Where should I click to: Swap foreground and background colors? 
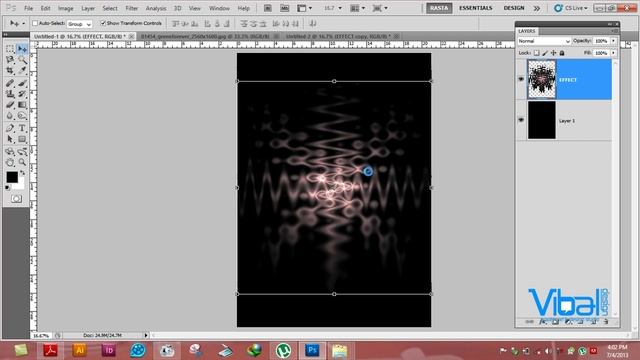pos(22,173)
